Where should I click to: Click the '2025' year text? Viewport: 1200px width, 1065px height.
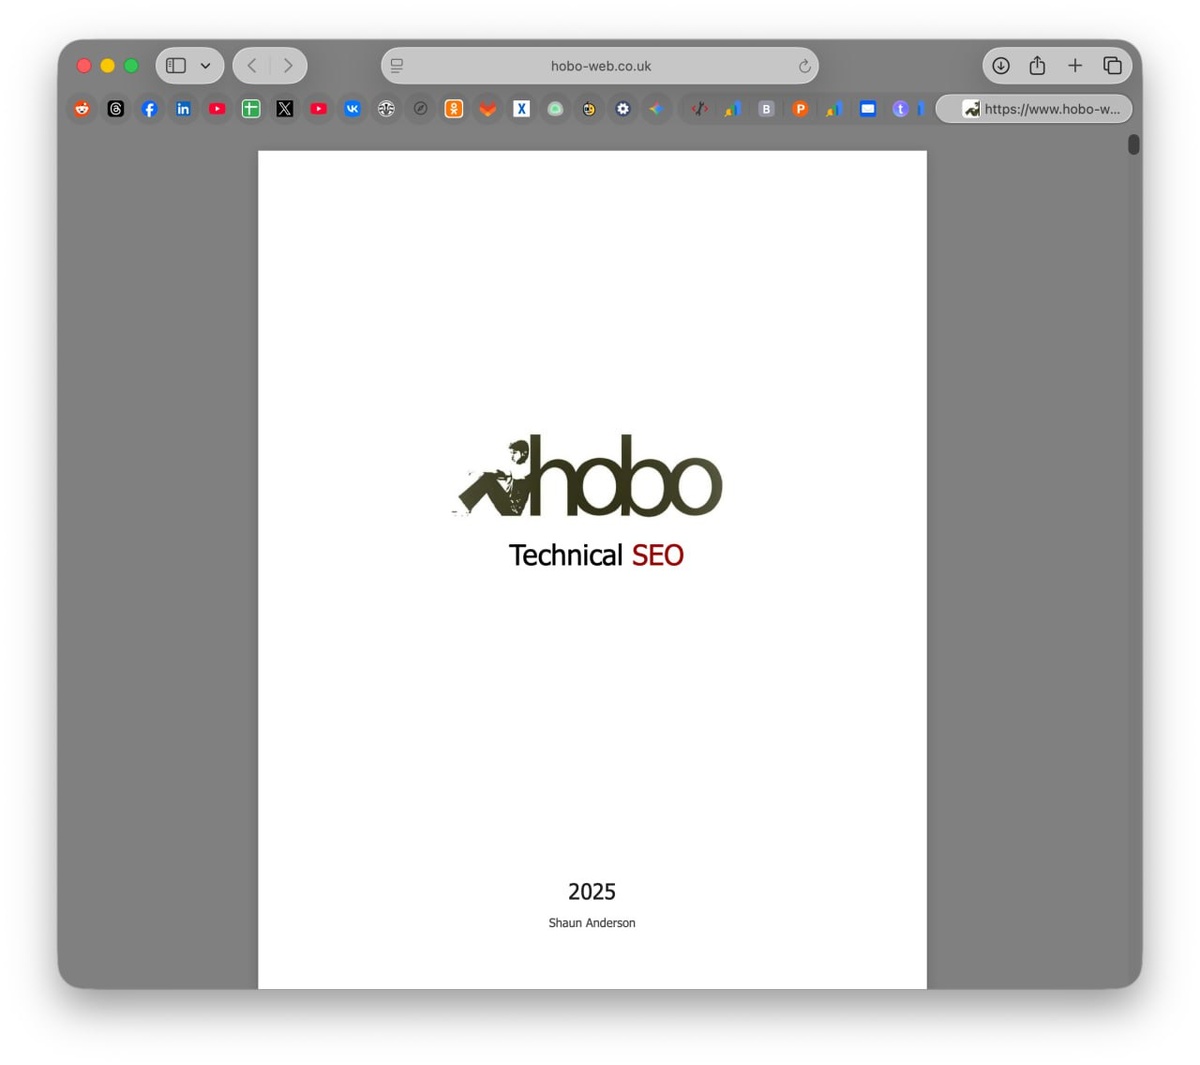(x=592, y=892)
